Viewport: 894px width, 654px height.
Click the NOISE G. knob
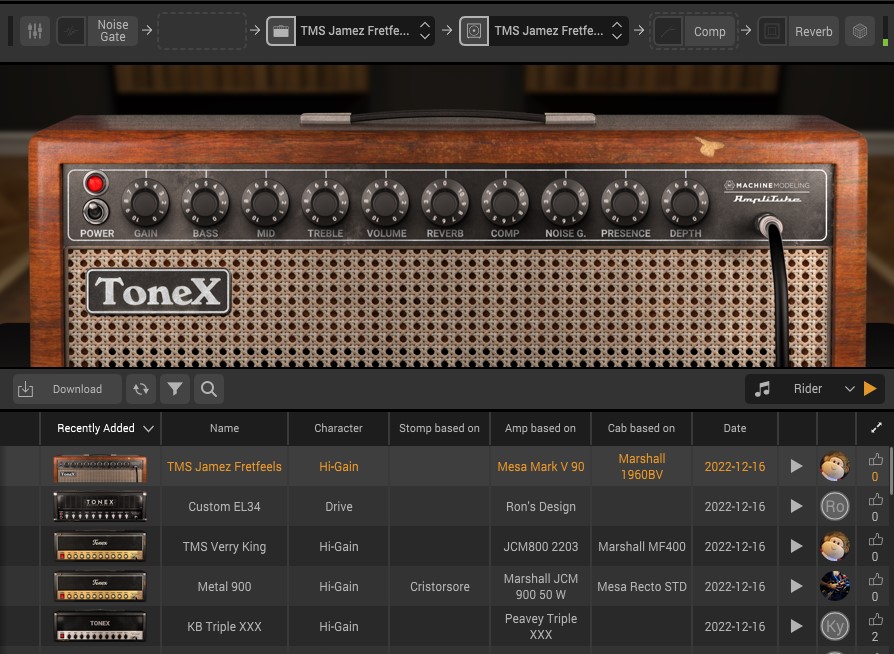coord(565,202)
